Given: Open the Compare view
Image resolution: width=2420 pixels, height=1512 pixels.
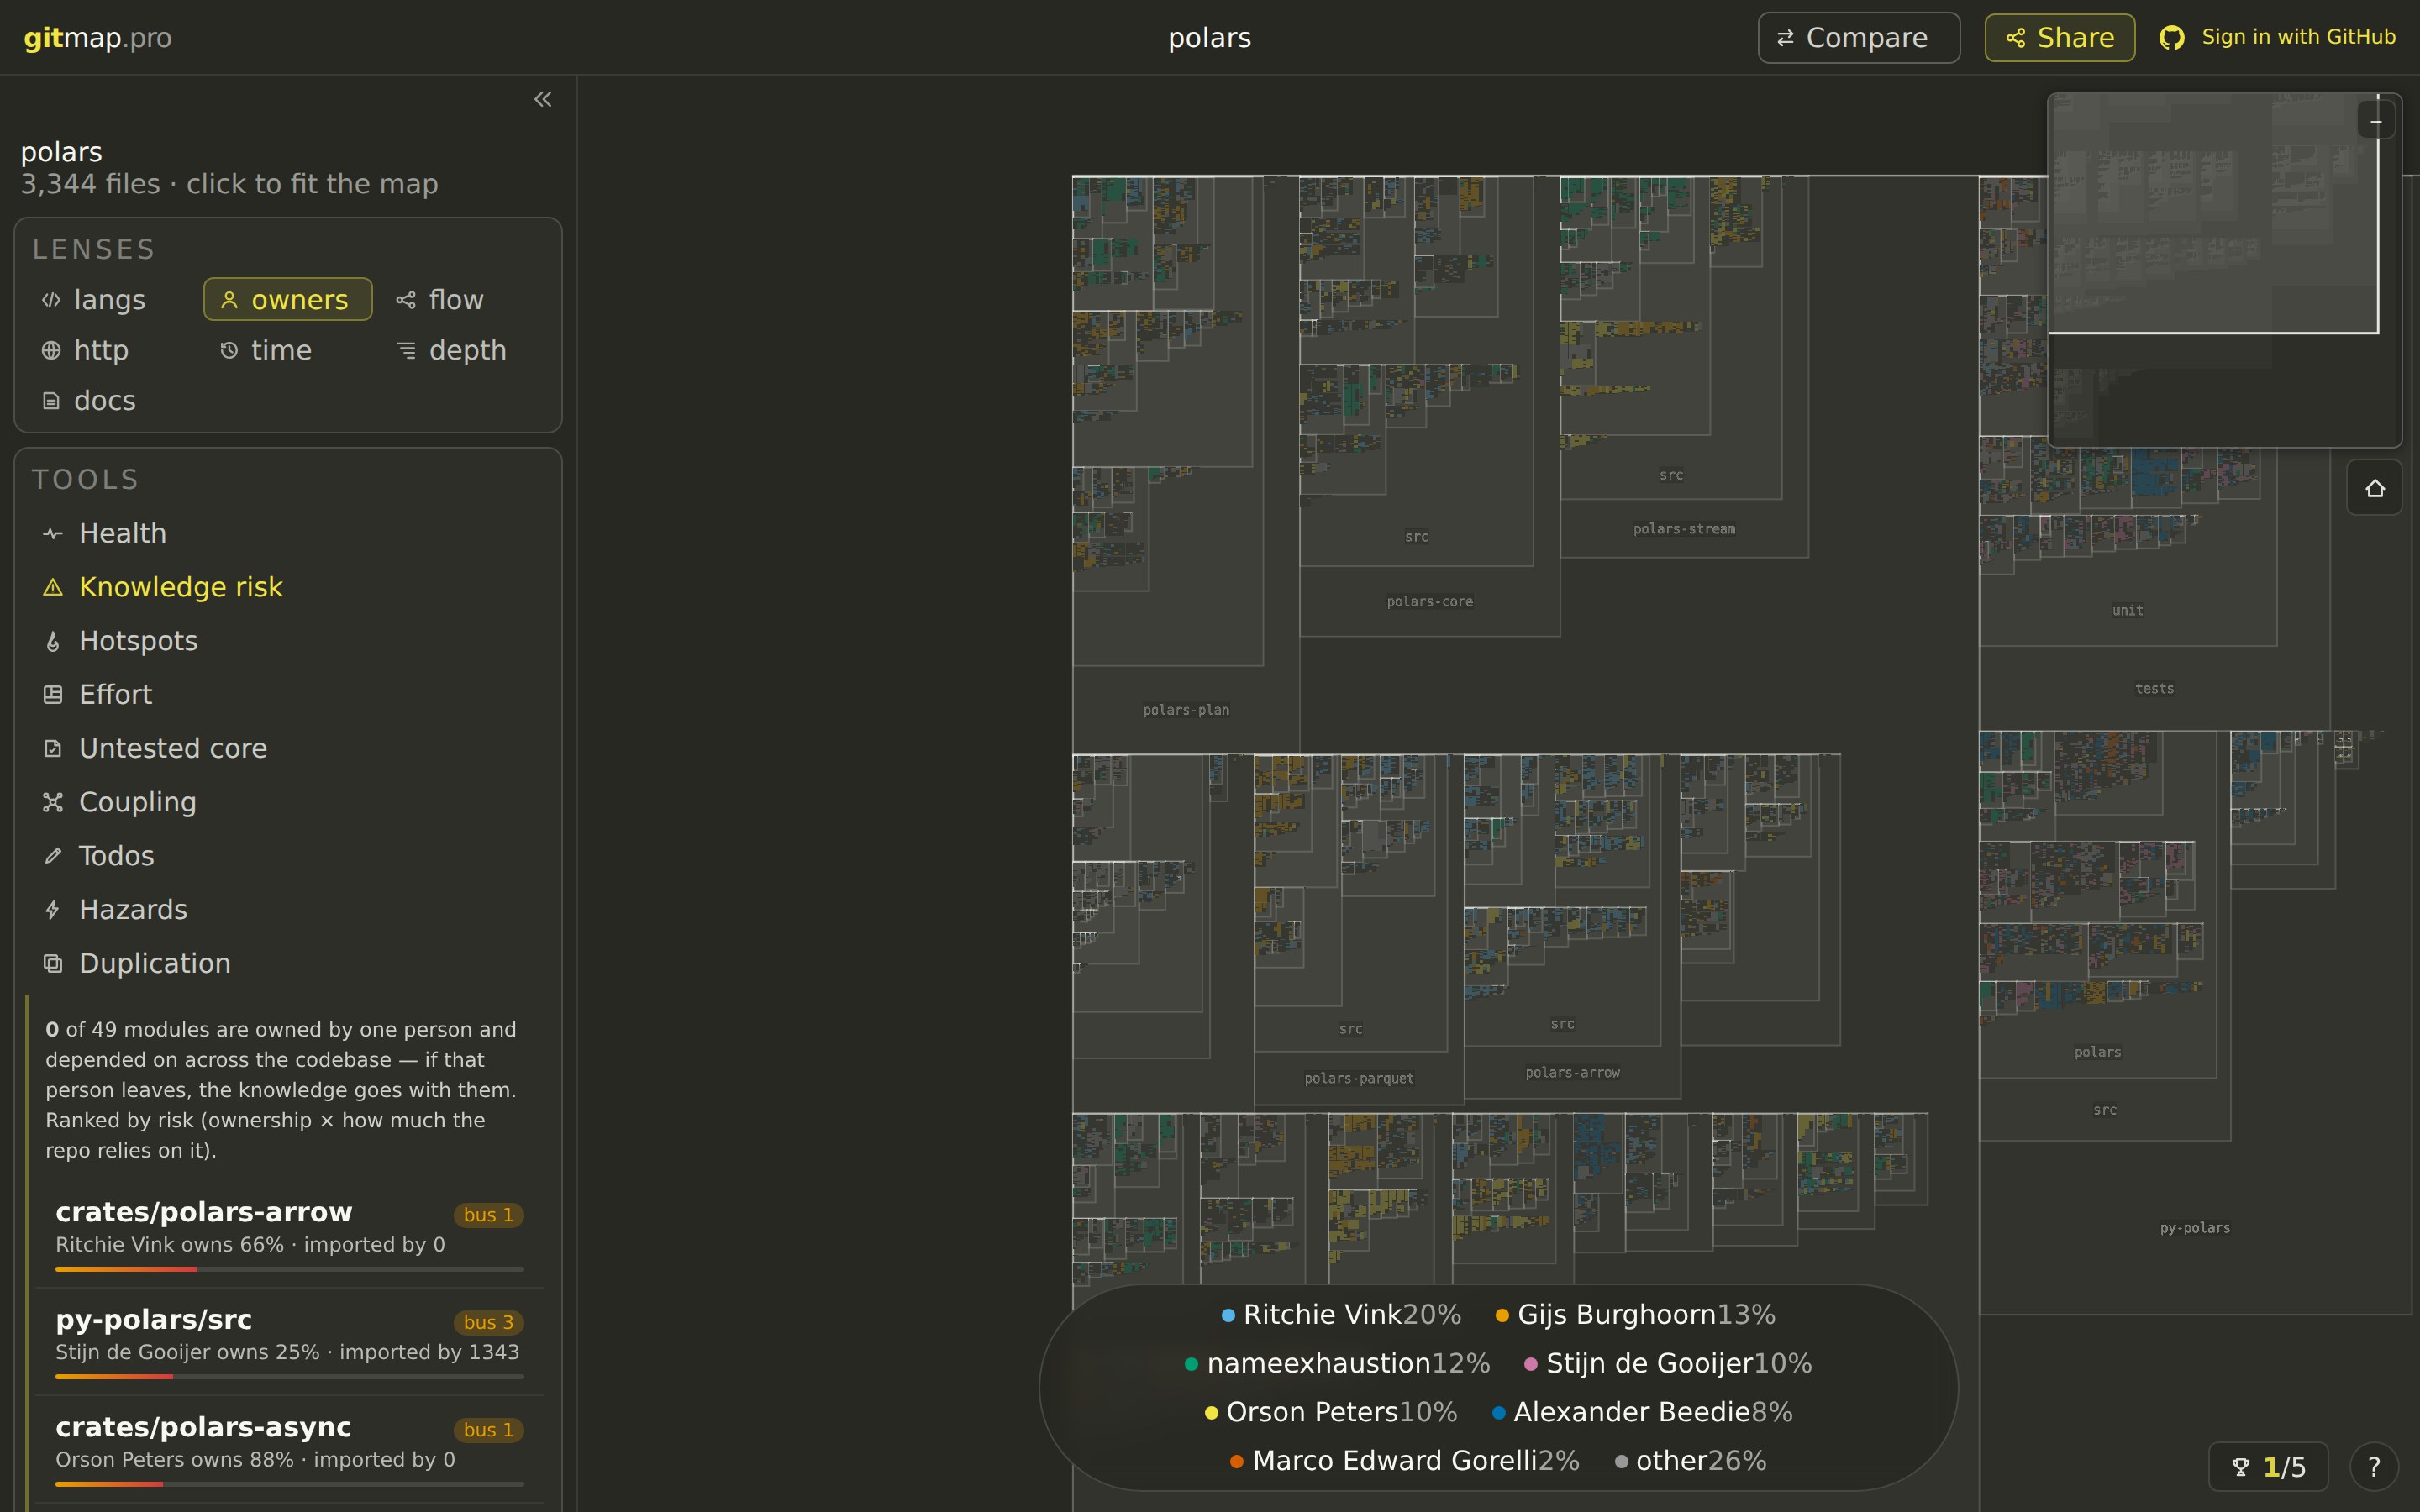Looking at the screenshot, I should click(1858, 38).
